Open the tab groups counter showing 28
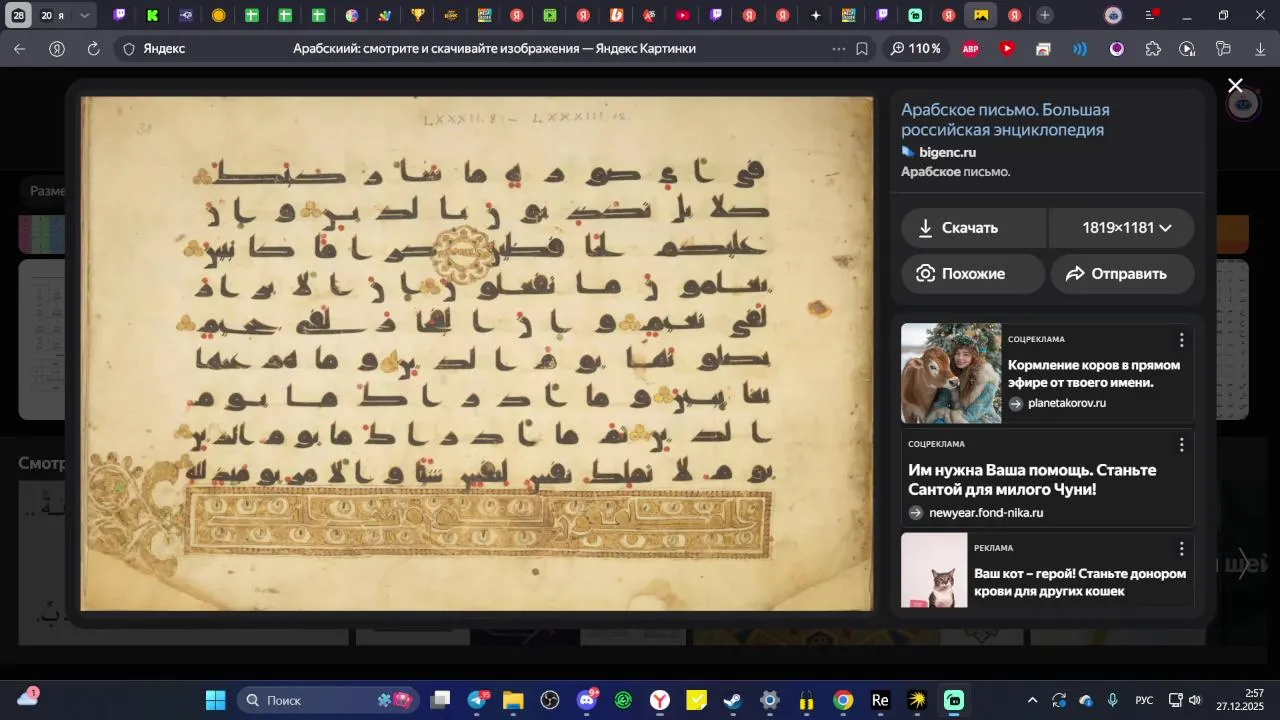The height and width of the screenshot is (720, 1280). (x=18, y=15)
